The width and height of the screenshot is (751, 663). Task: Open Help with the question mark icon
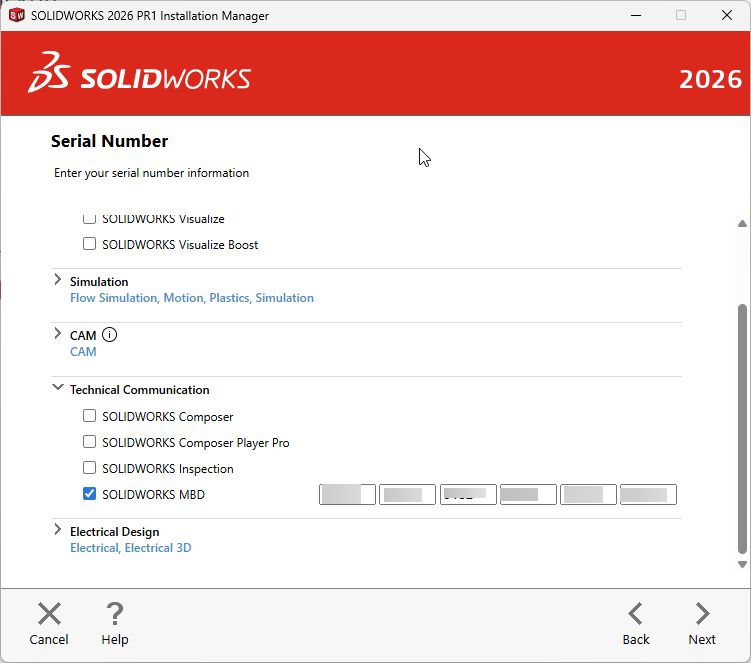(x=115, y=614)
